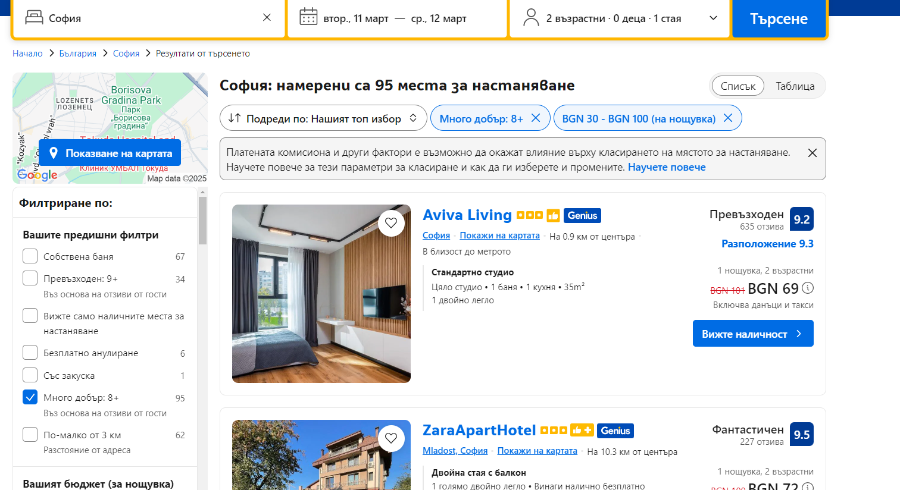Viewport: 900px width, 490px height.
Task: Click the 9.5 review score badge
Action: [801, 434]
